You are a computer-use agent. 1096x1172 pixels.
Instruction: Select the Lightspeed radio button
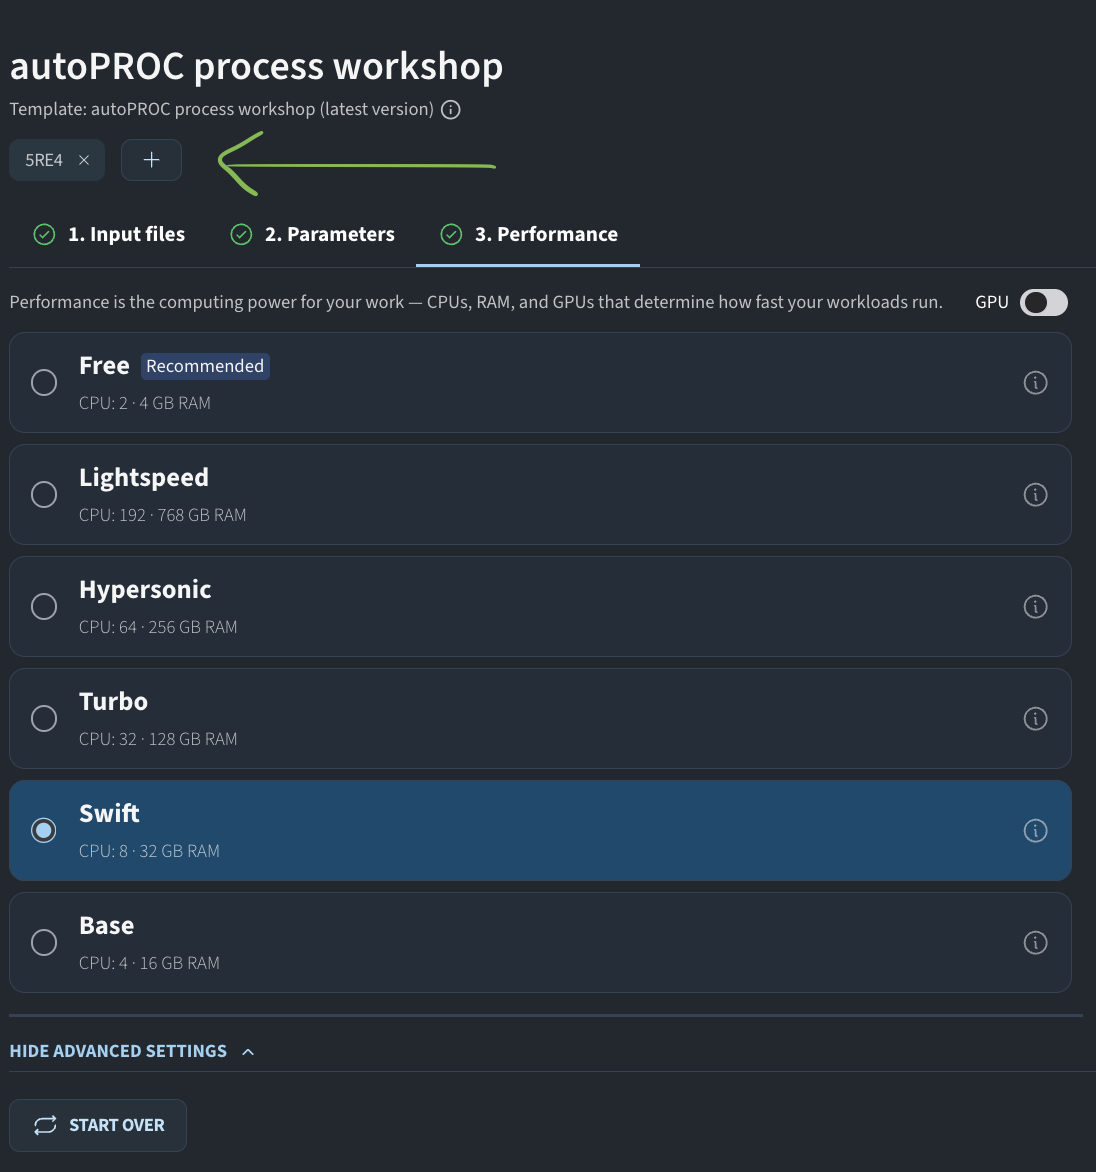point(44,495)
